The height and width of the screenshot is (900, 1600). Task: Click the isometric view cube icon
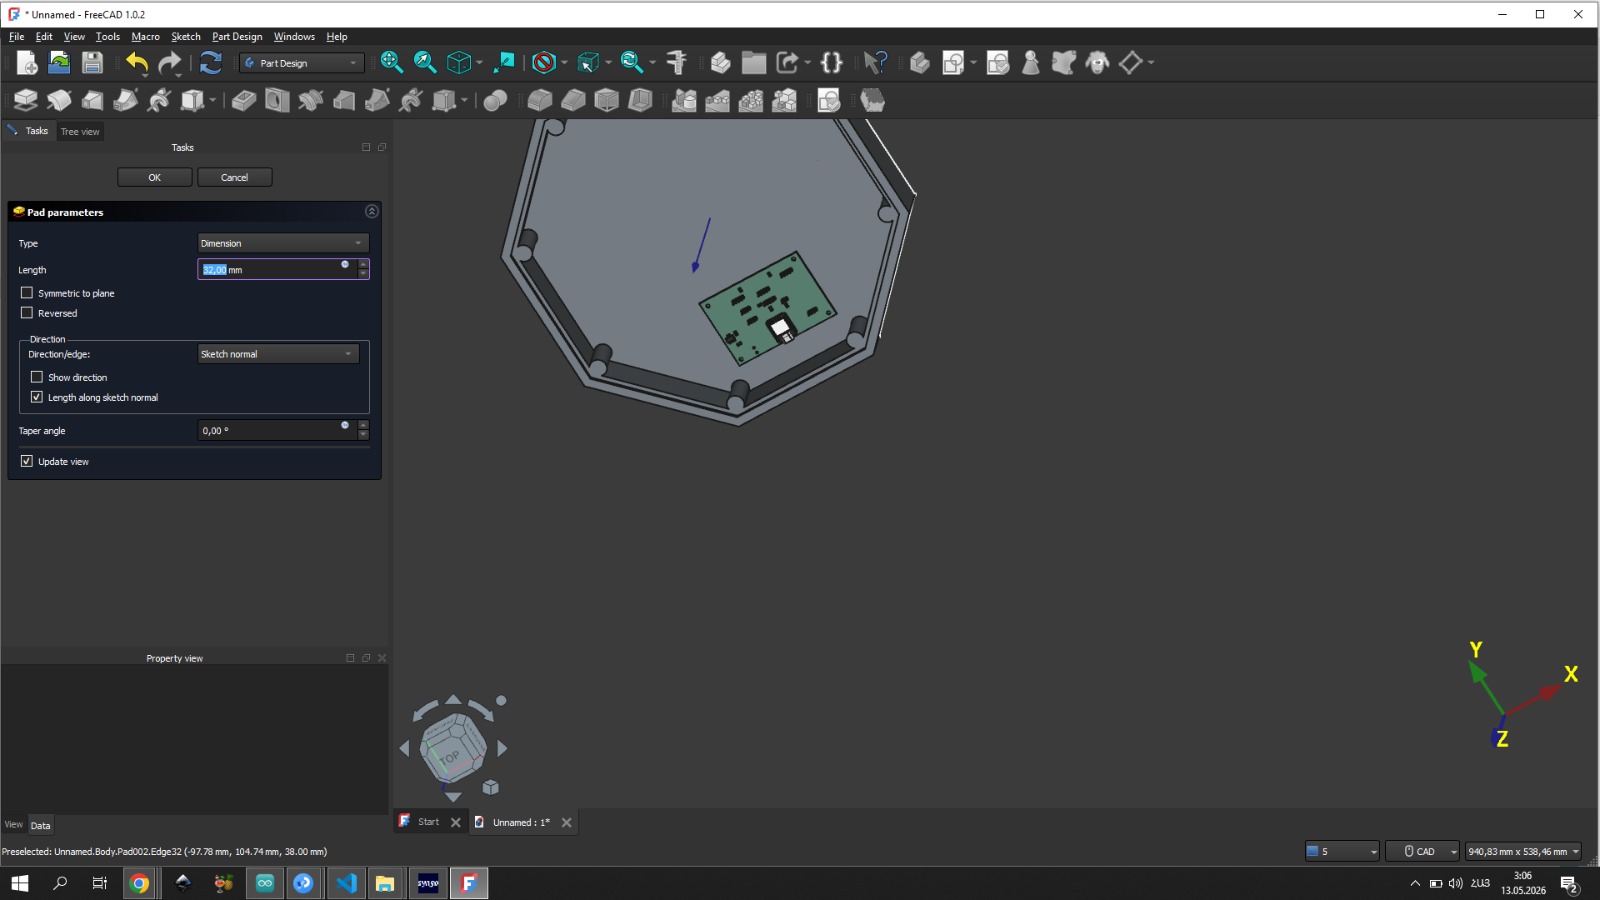click(459, 63)
